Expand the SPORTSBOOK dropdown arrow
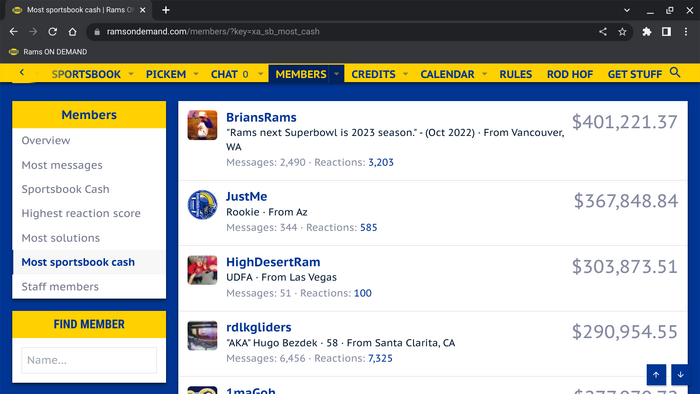Screen dimensions: 700x394 pyautogui.click(x=131, y=74)
